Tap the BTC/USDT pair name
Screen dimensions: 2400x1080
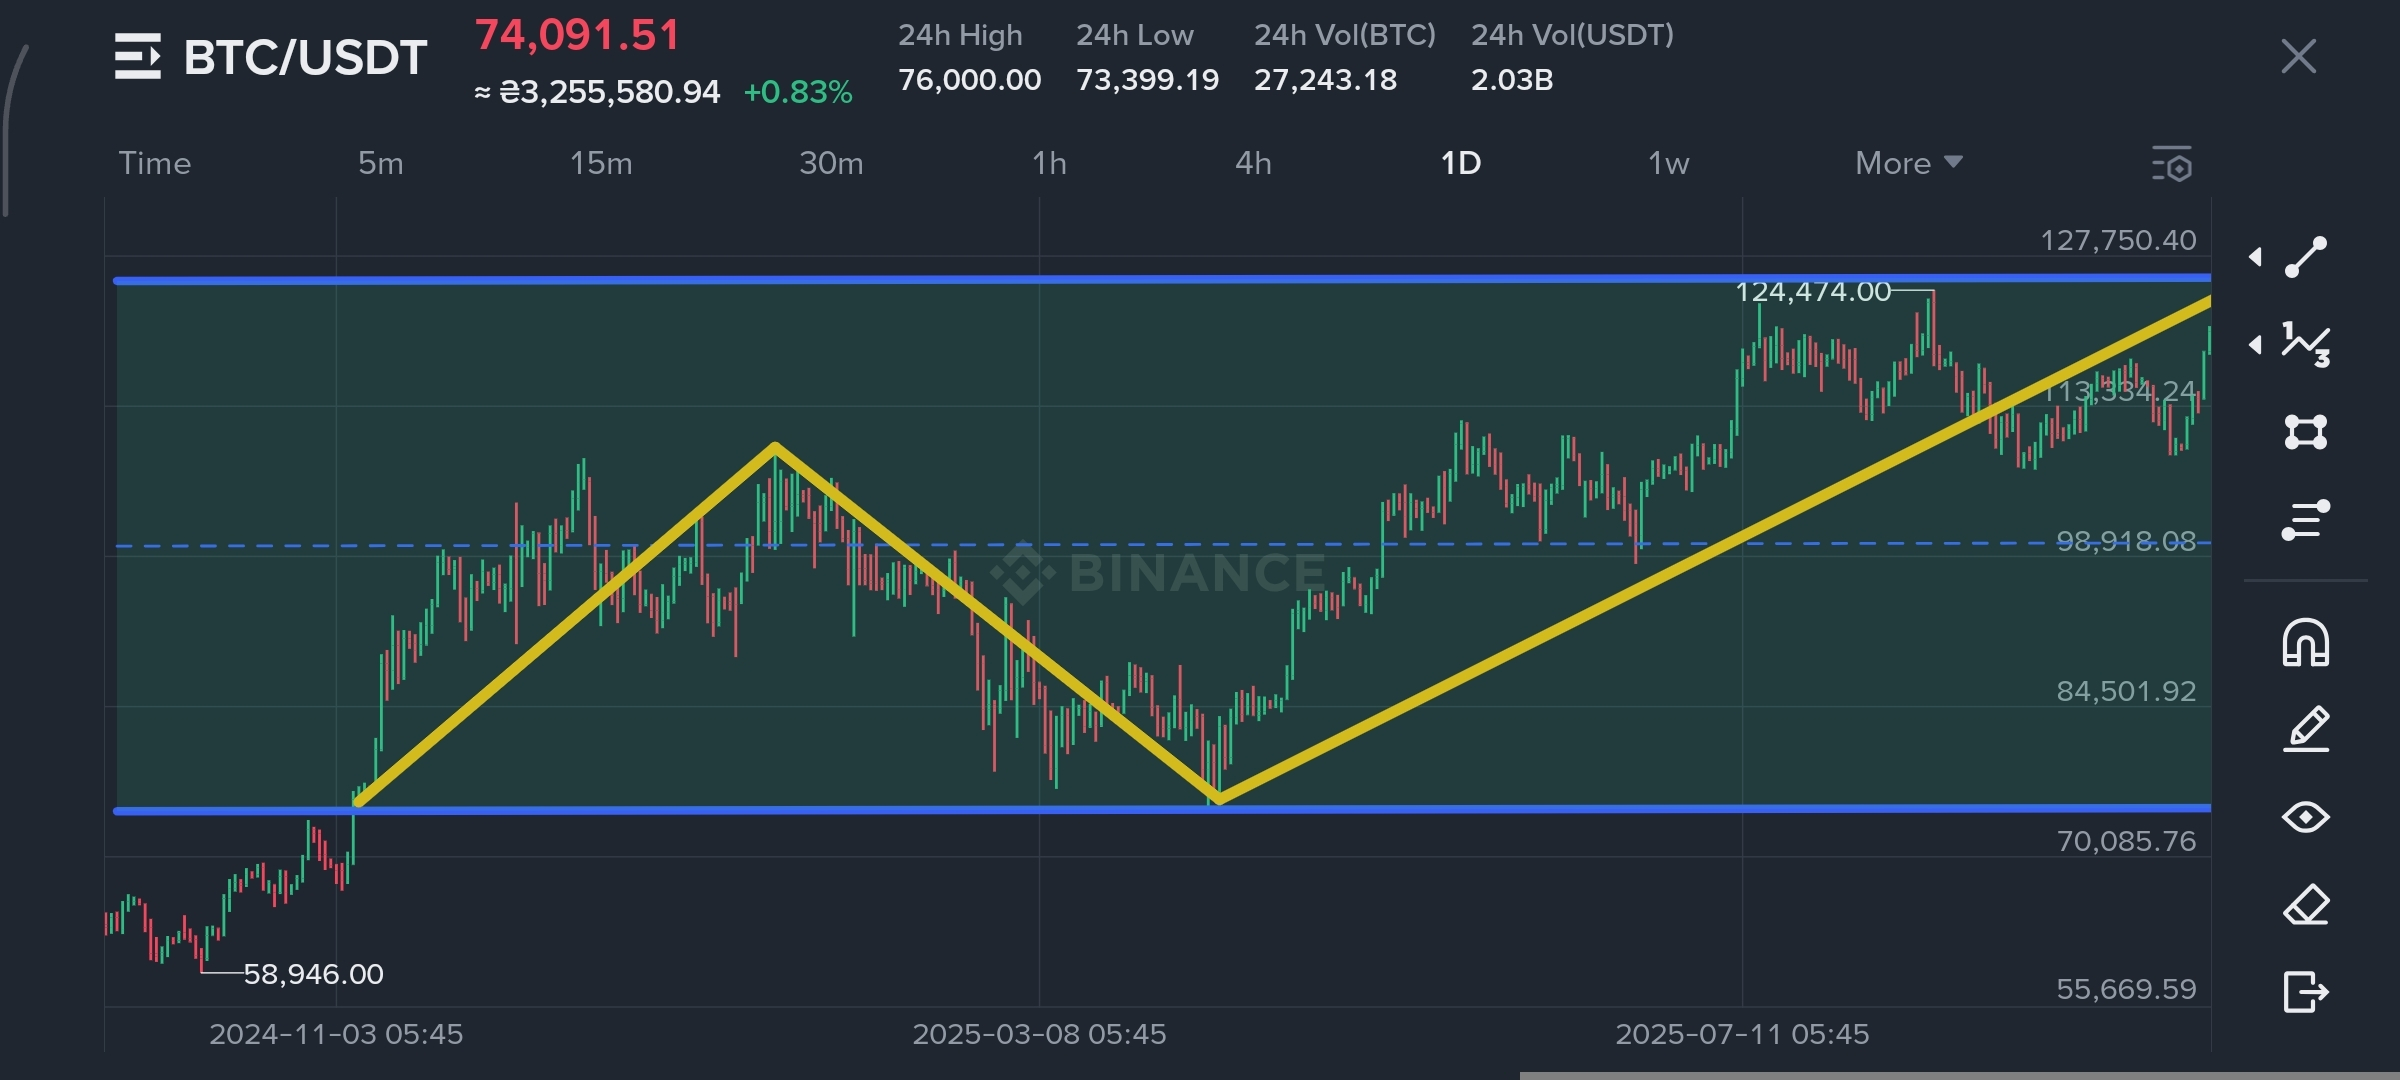coord(305,57)
